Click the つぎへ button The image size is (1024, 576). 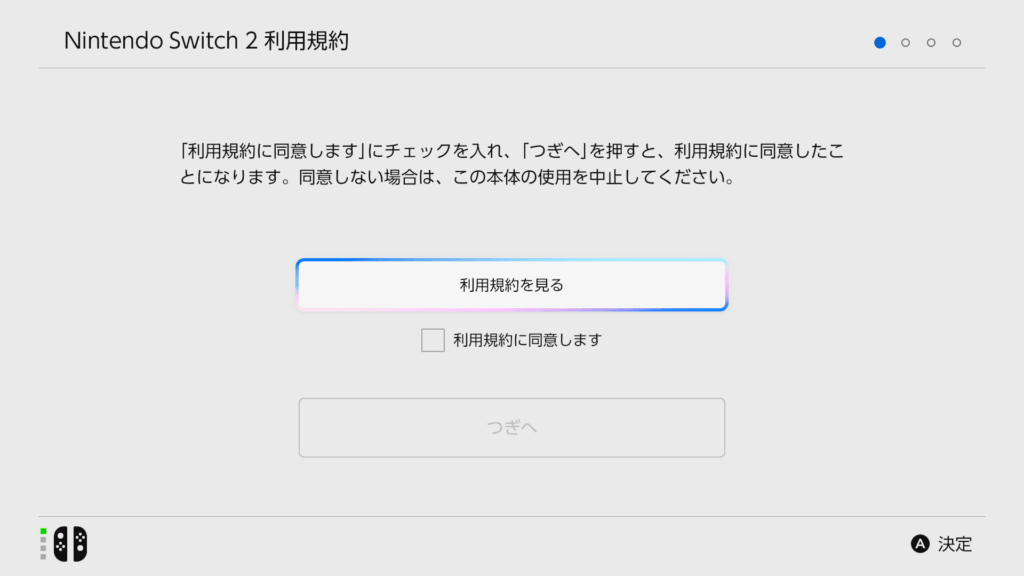point(512,428)
